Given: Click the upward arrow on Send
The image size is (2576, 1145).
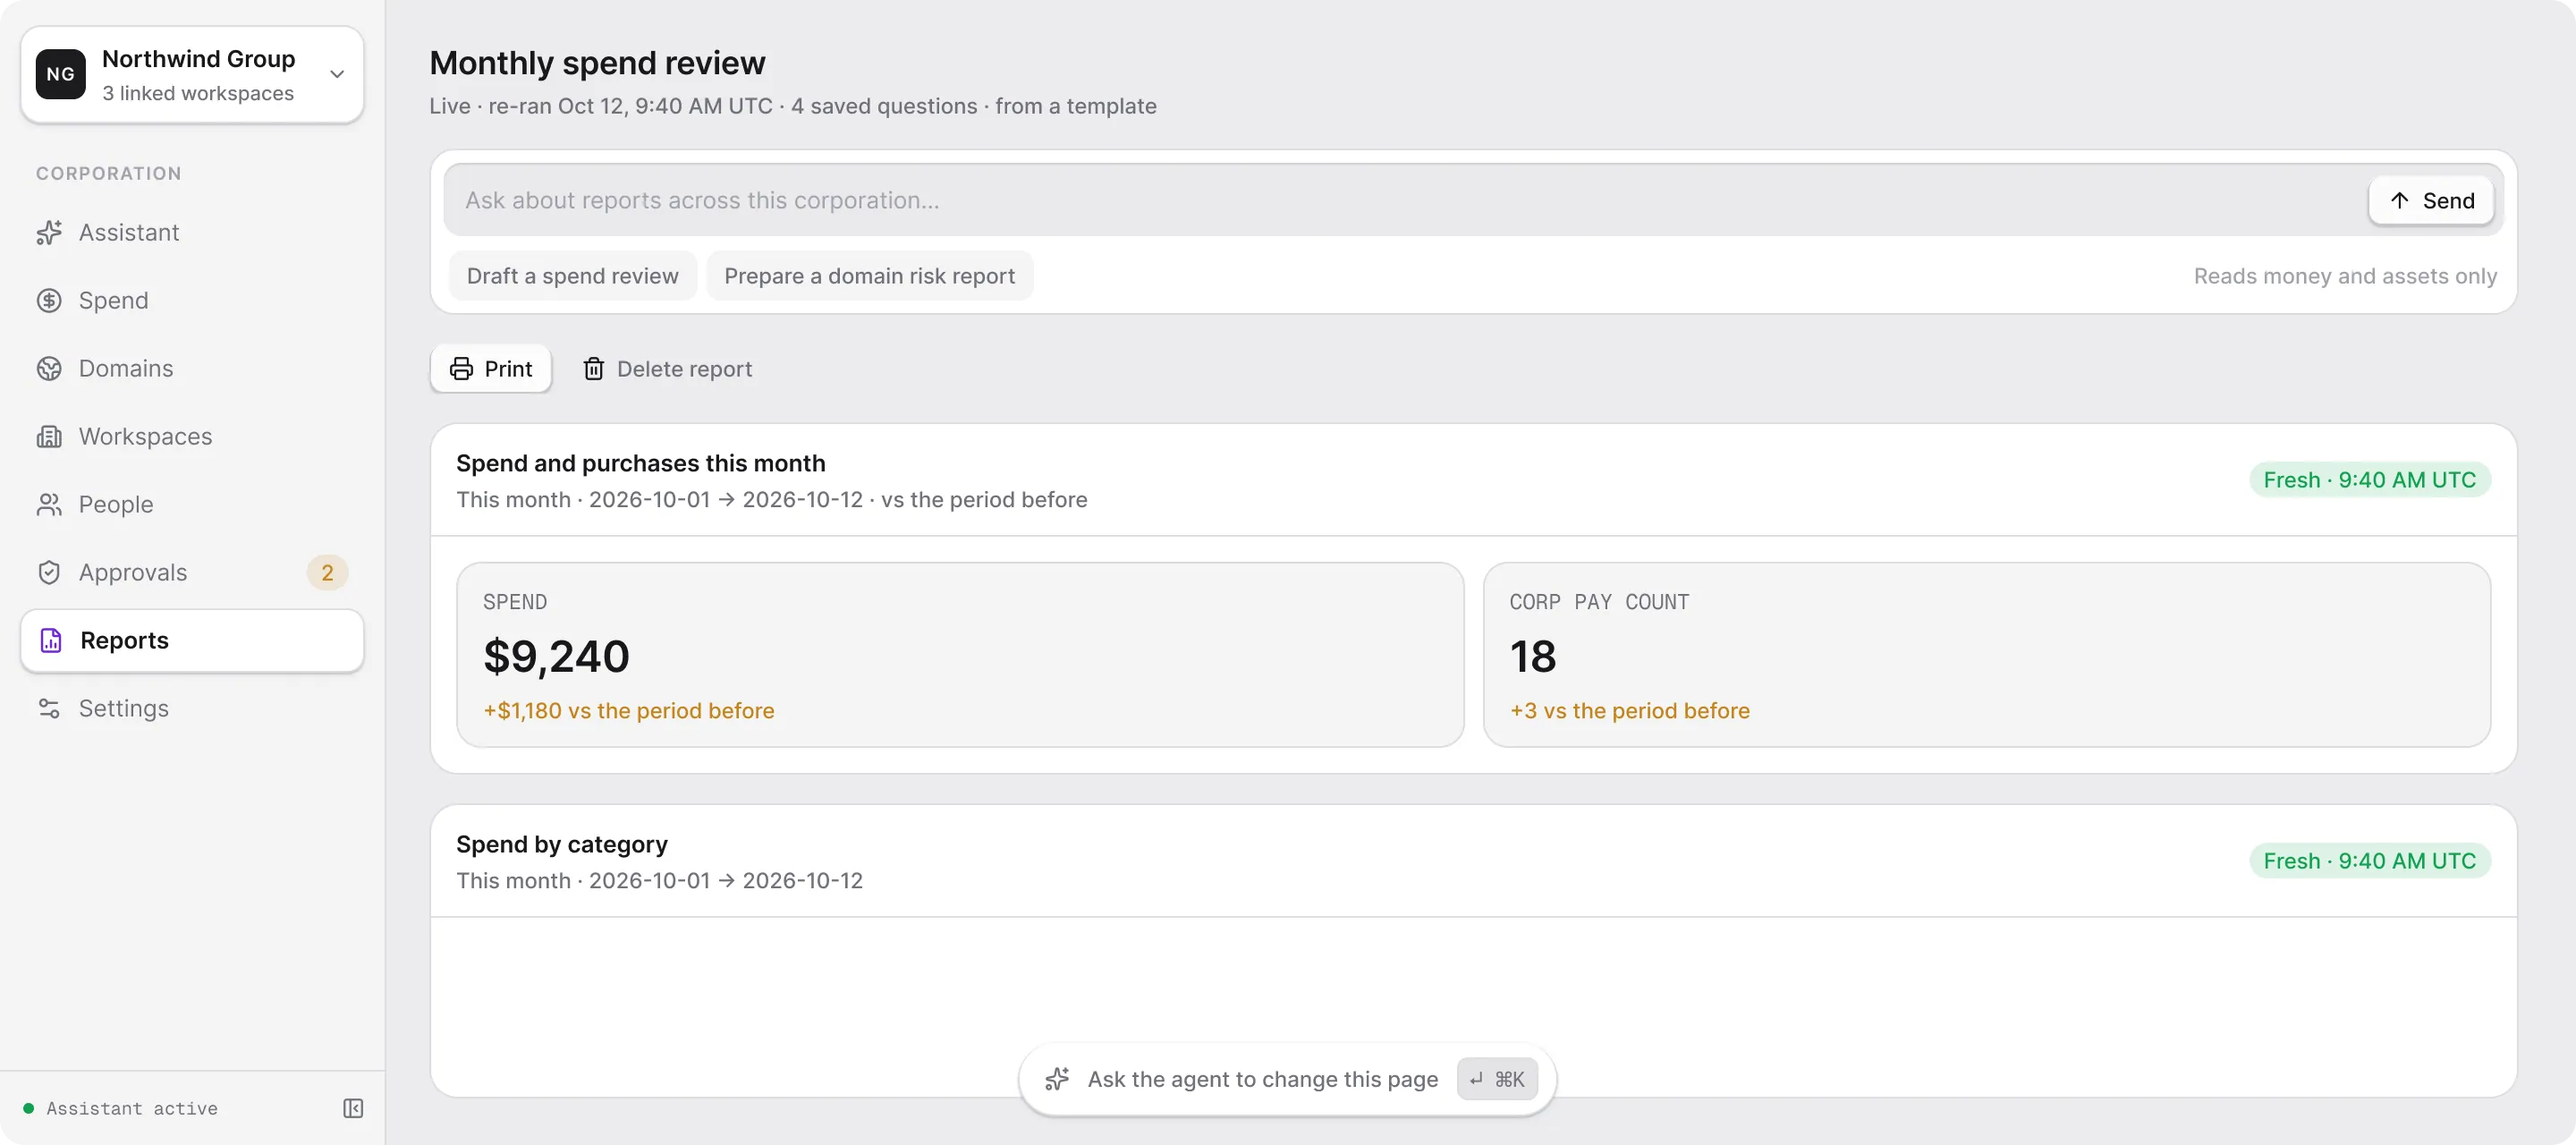Looking at the screenshot, I should click(2399, 201).
